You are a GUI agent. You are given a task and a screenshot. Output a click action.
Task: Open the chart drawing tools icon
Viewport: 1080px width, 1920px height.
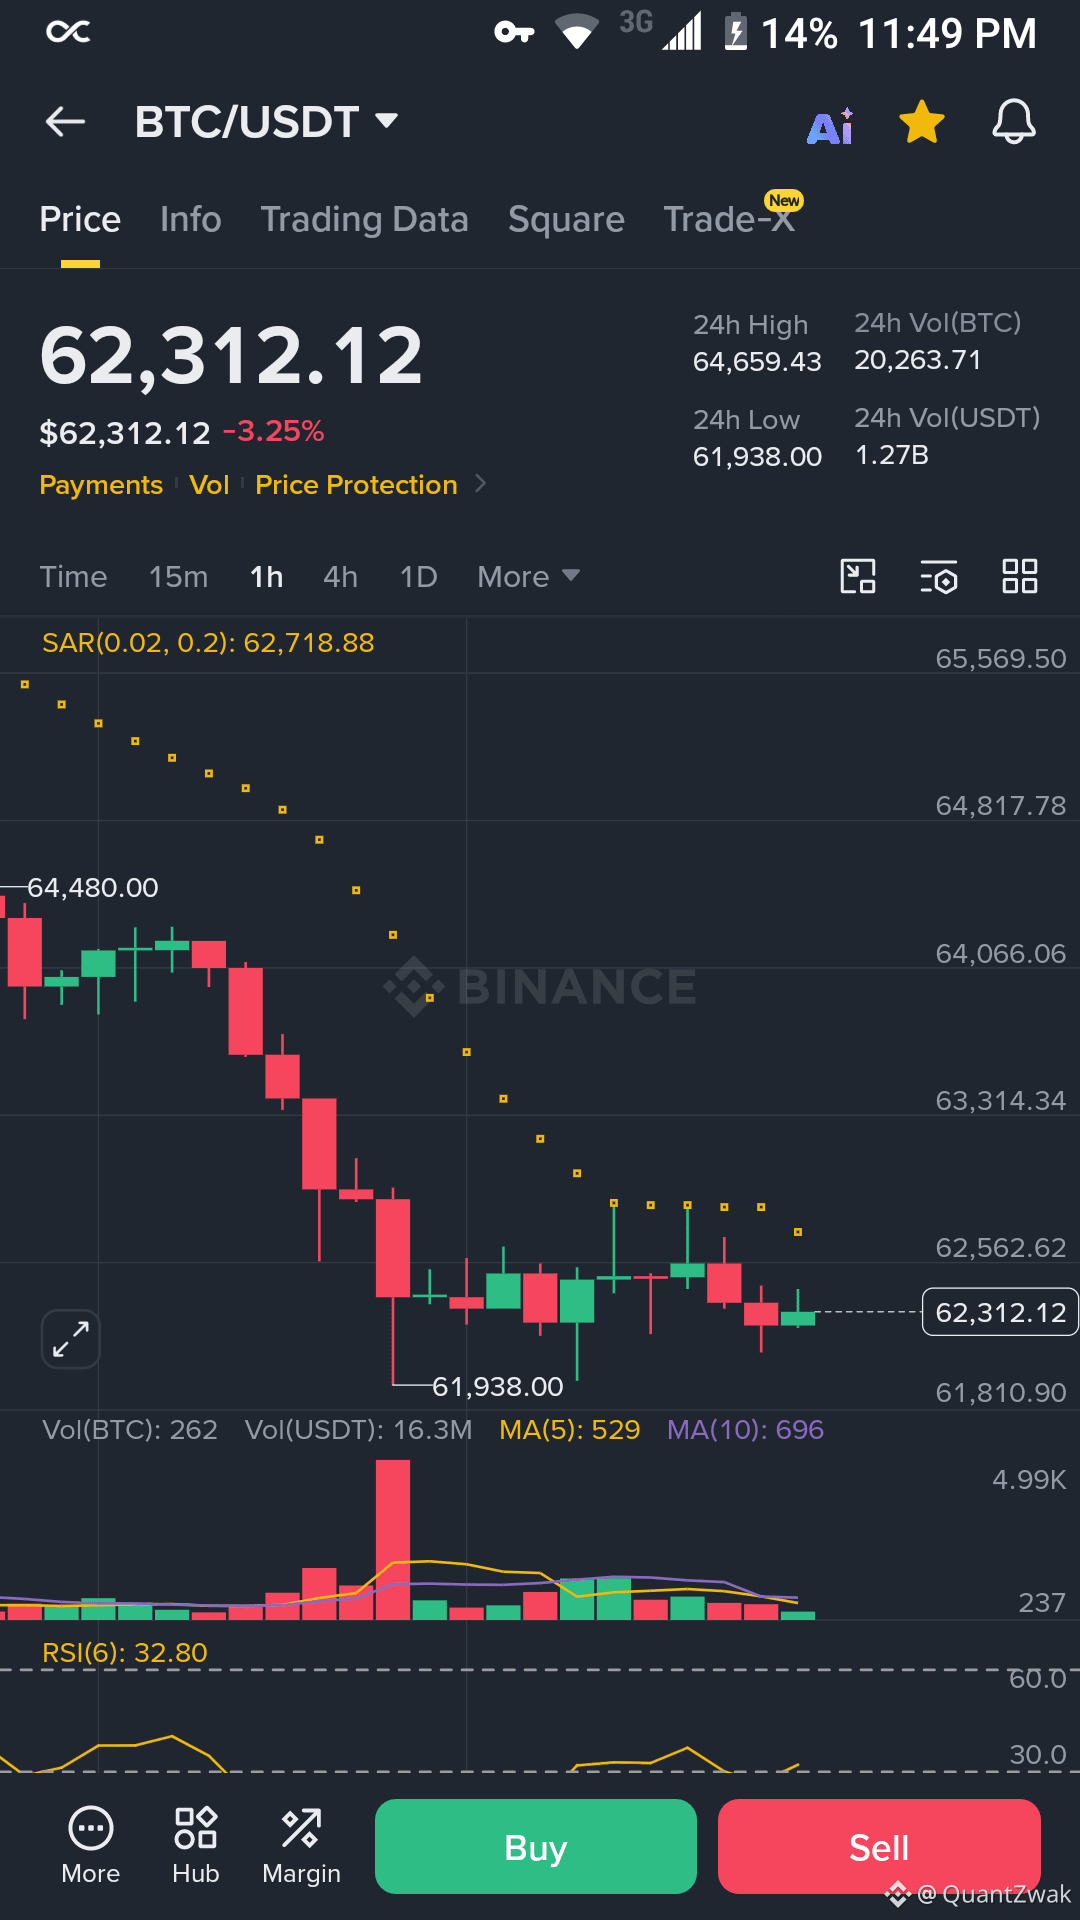[858, 576]
